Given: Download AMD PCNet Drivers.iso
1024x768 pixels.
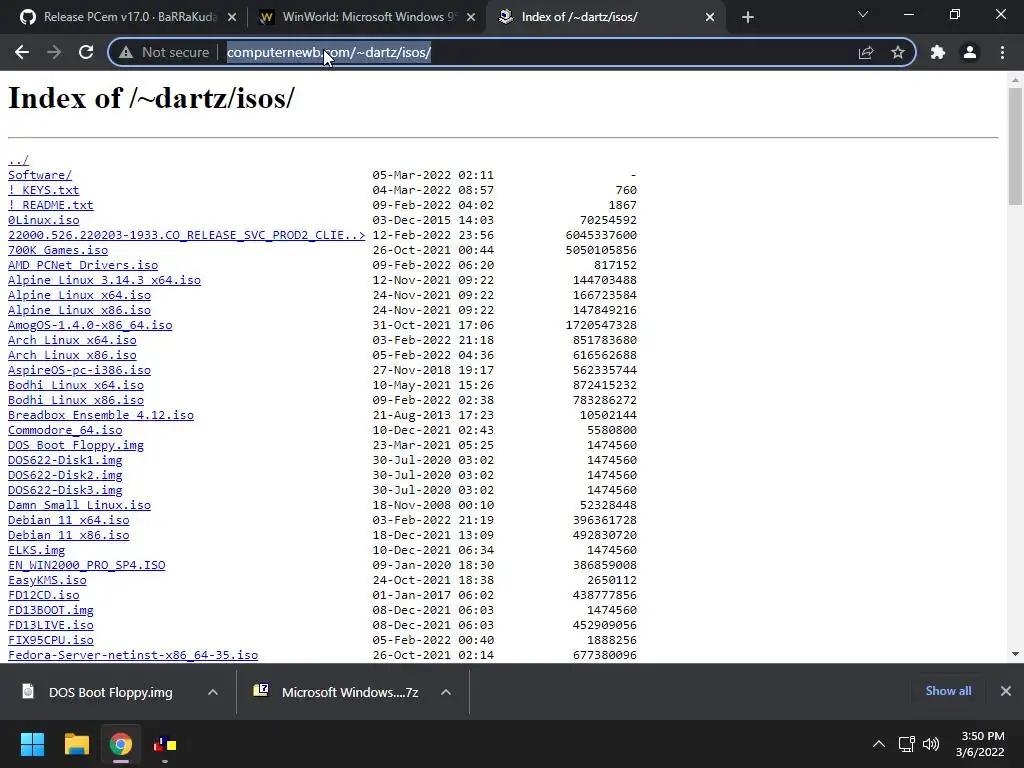Looking at the screenshot, I should pos(83,265).
